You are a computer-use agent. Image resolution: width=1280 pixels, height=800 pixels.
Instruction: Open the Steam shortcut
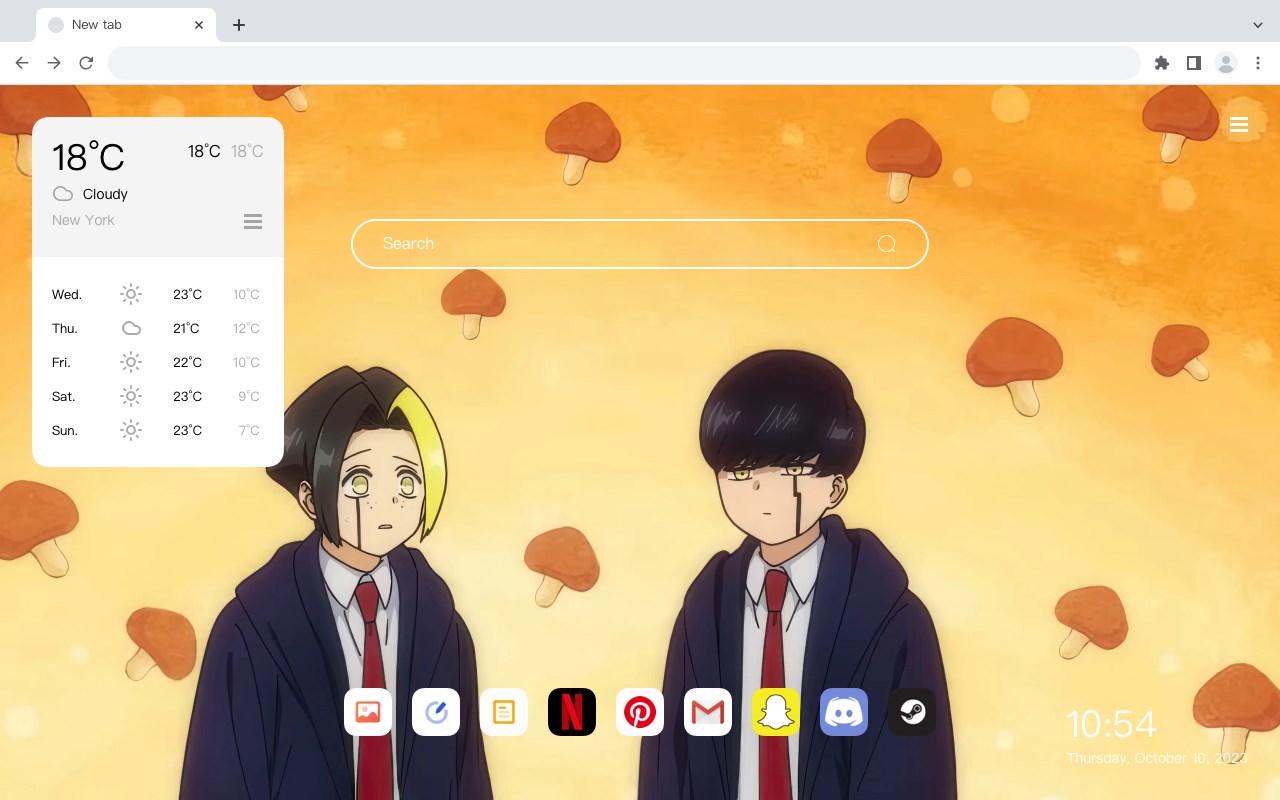(x=912, y=712)
